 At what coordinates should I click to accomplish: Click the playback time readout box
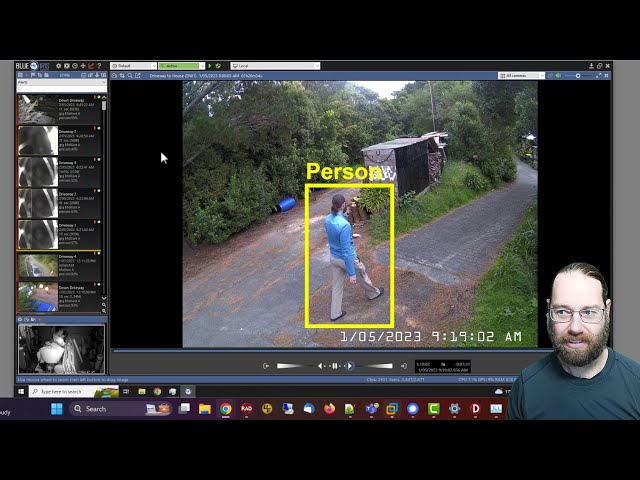[443, 366]
